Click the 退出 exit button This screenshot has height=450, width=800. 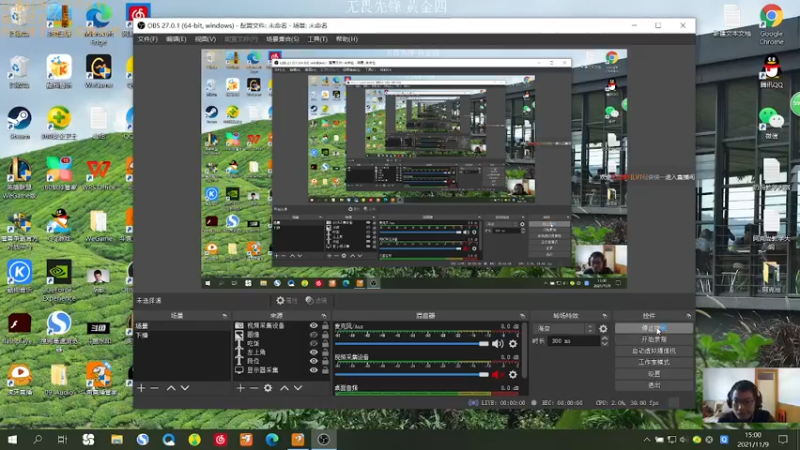(654, 385)
